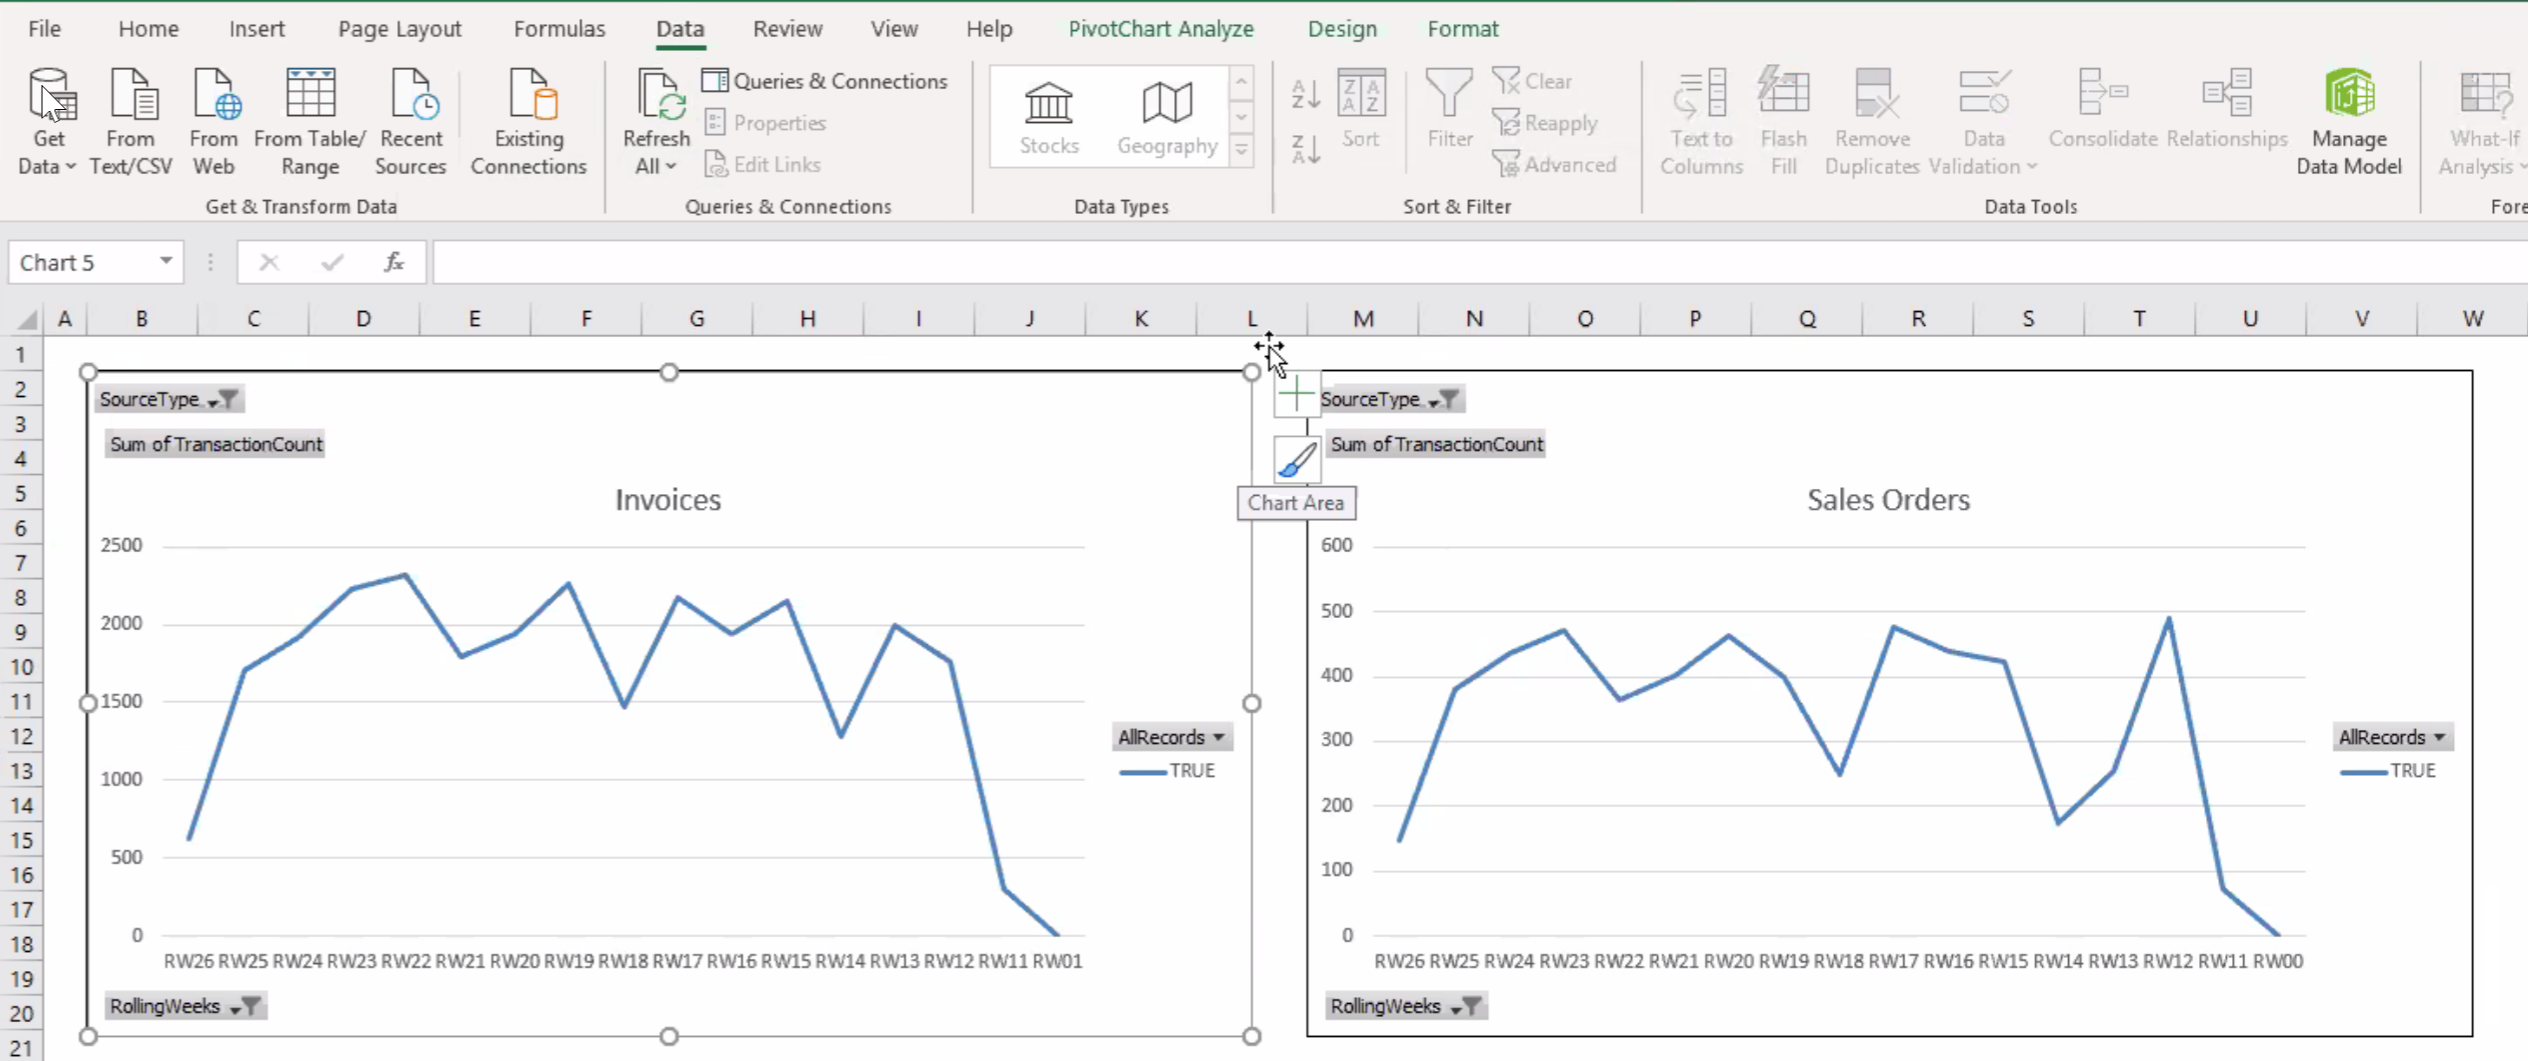
Task: Expand the Data Types gallery
Action: (x=1241, y=152)
